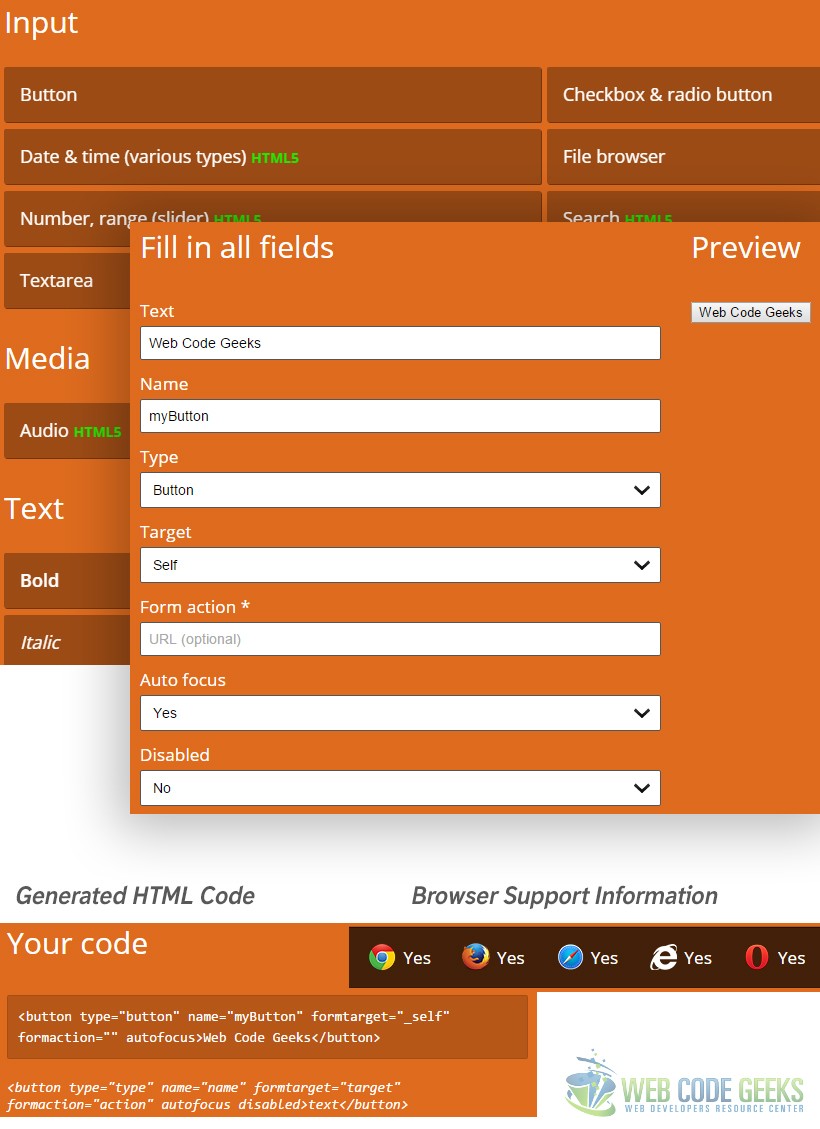Click the button syntax template text
This screenshot has width=820, height=1129.
pyautogui.click(x=207, y=1096)
